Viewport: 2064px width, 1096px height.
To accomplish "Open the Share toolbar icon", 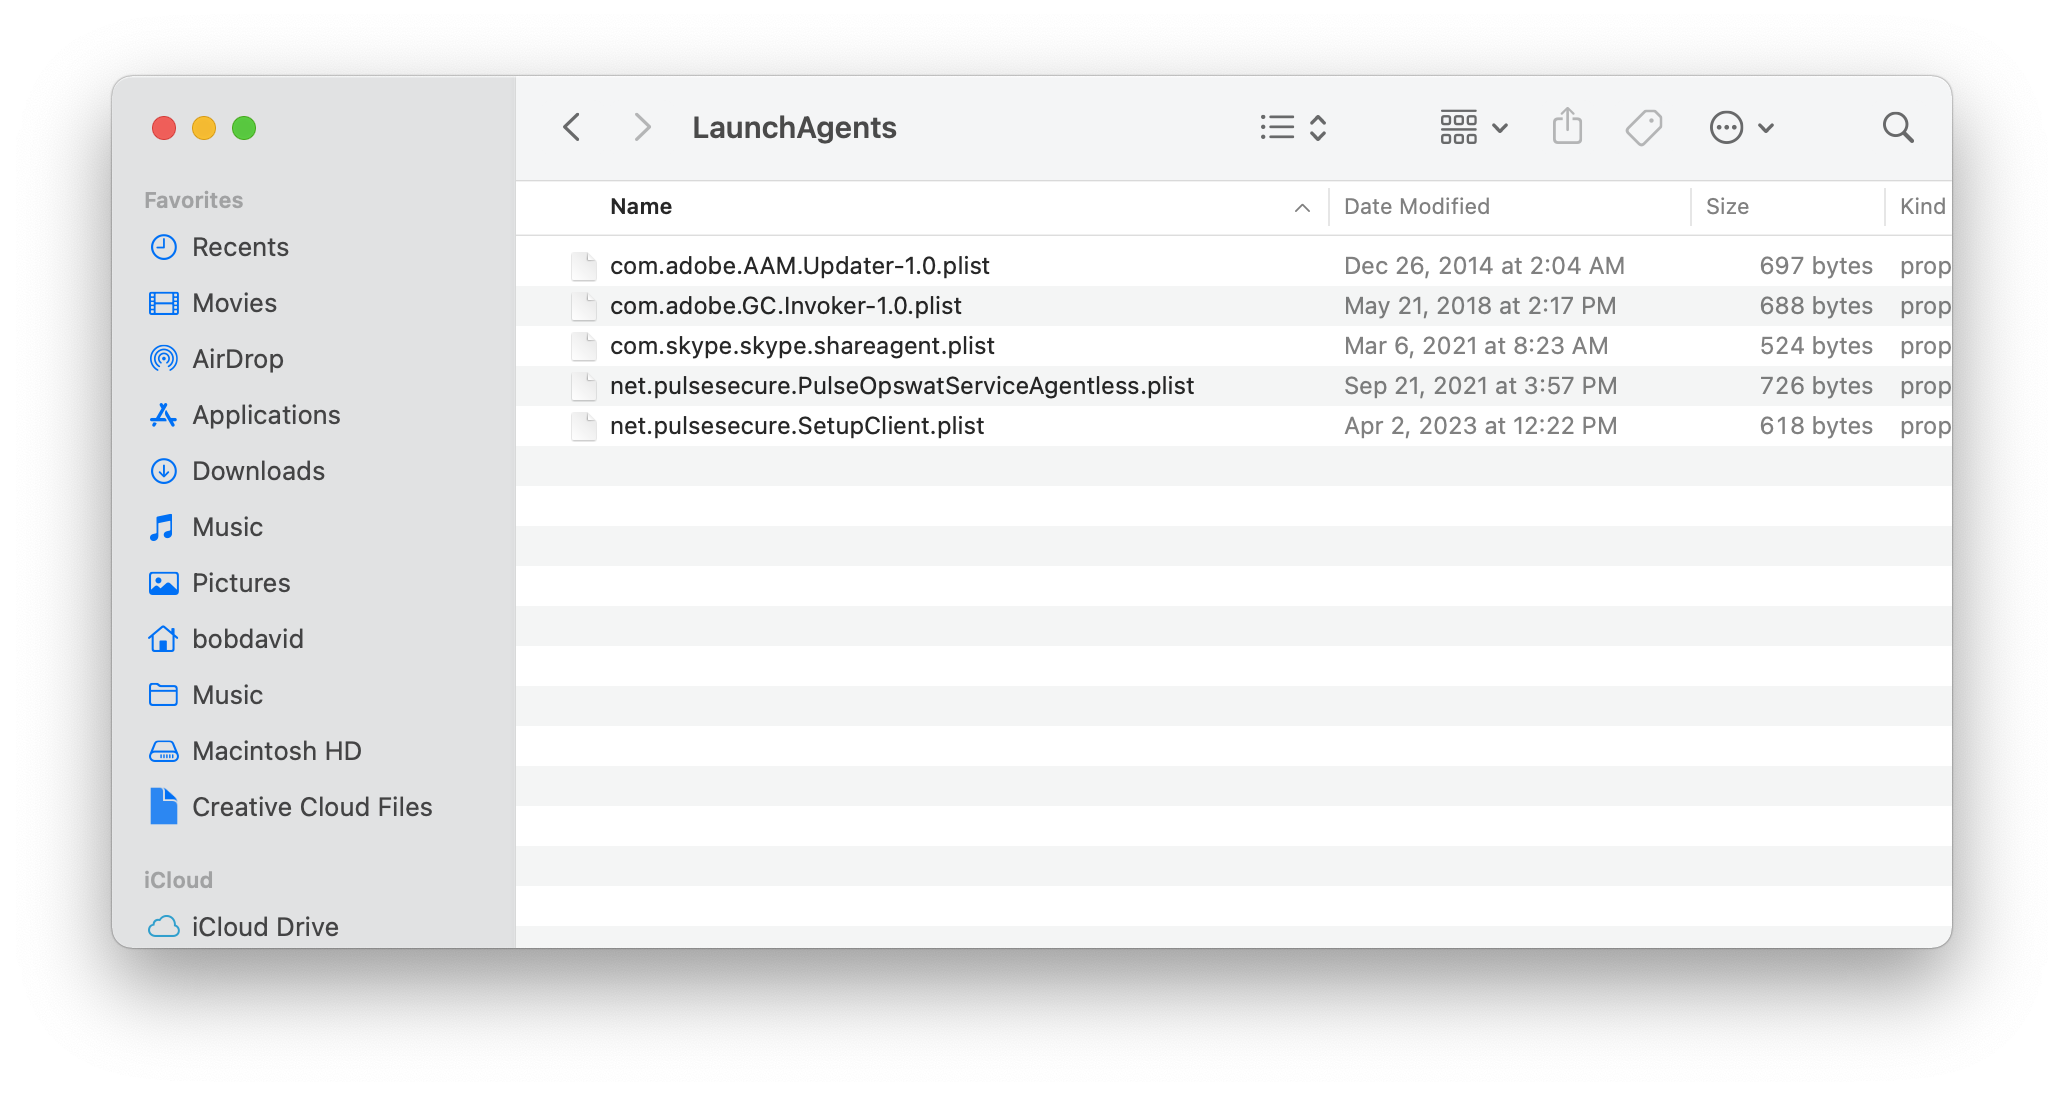I will [x=1567, y=128].
